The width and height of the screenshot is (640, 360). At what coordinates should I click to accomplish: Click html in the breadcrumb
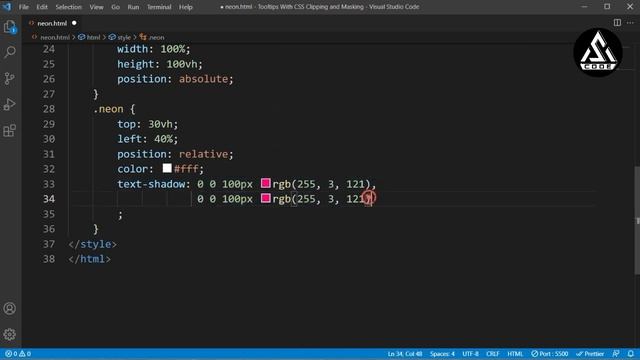pyautogui.click(x=93, y=37)
